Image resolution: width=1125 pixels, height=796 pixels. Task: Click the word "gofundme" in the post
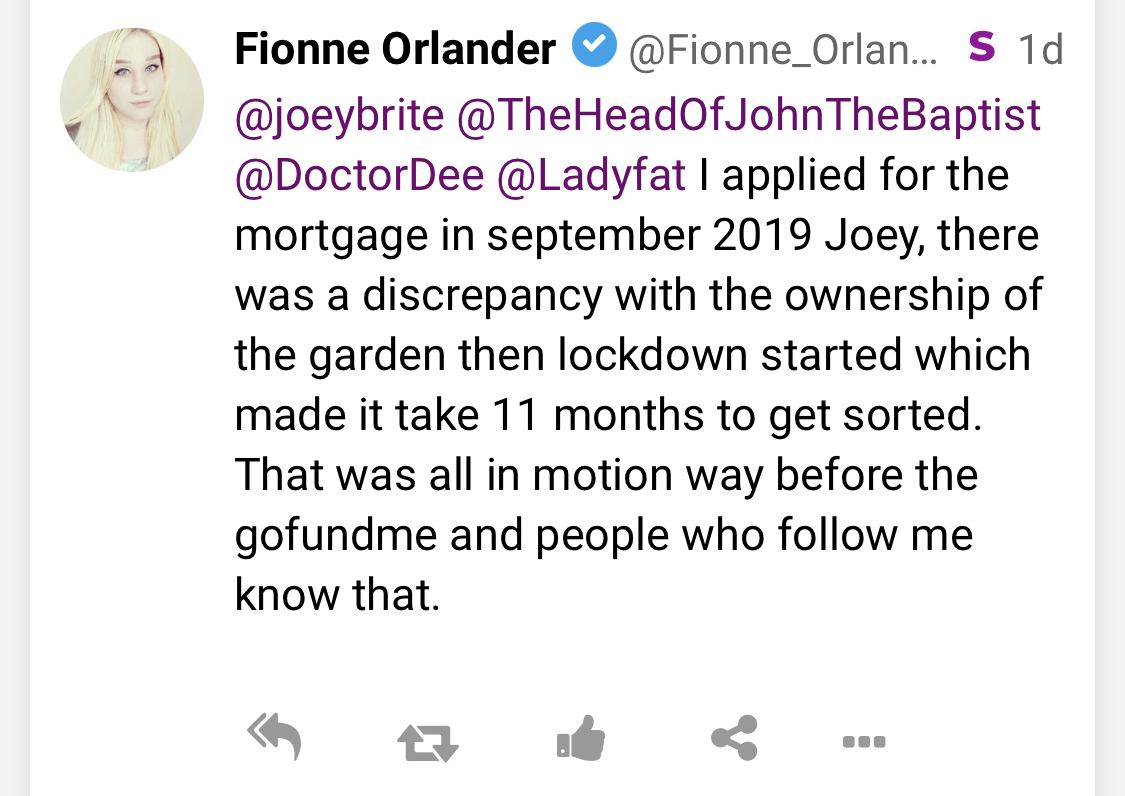coord(335,536)
